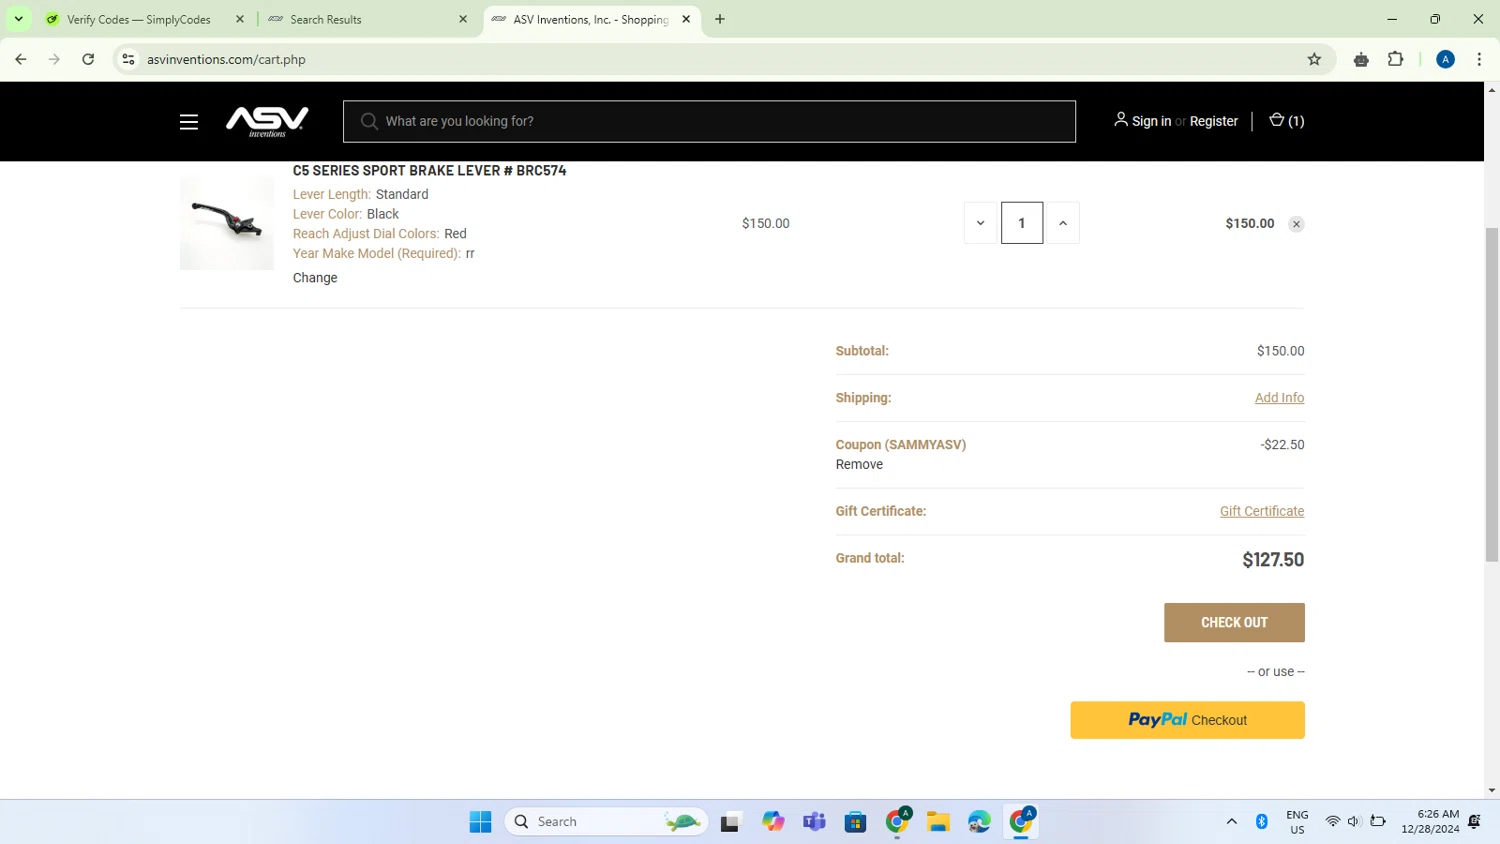This screenshot has height=844, width=1500.
Task: Open volume control speaker icon
Action: pos(1354,822)
